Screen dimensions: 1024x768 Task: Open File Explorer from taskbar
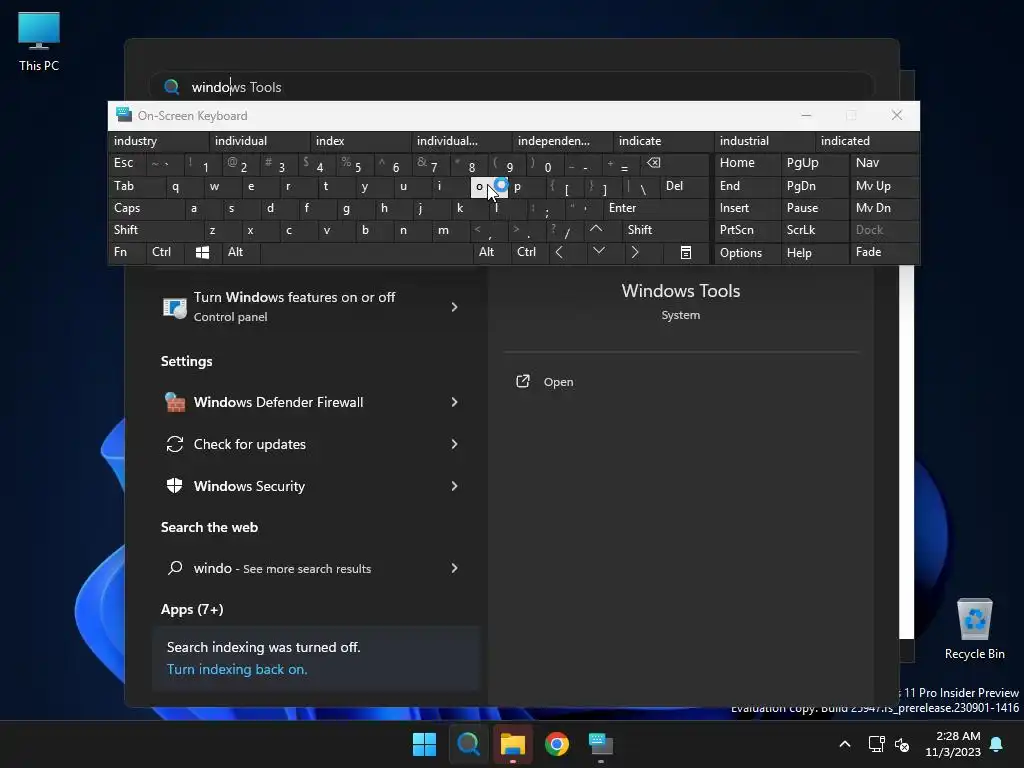513,744
